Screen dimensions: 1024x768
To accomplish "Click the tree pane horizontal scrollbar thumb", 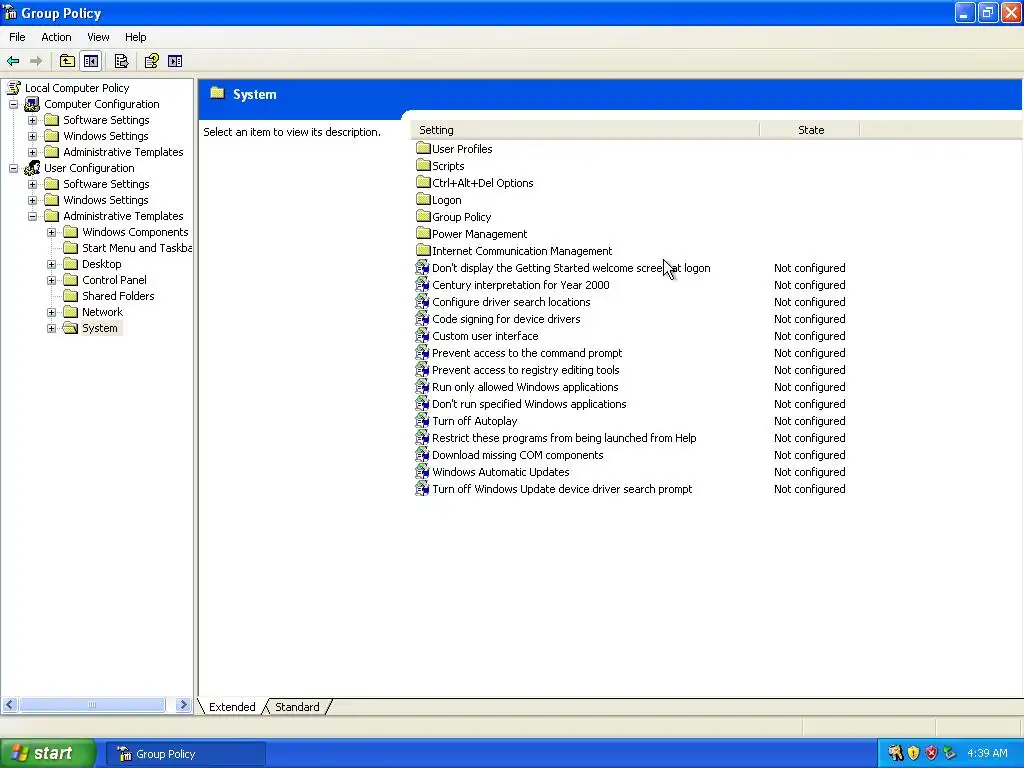I will pos(91,704).
